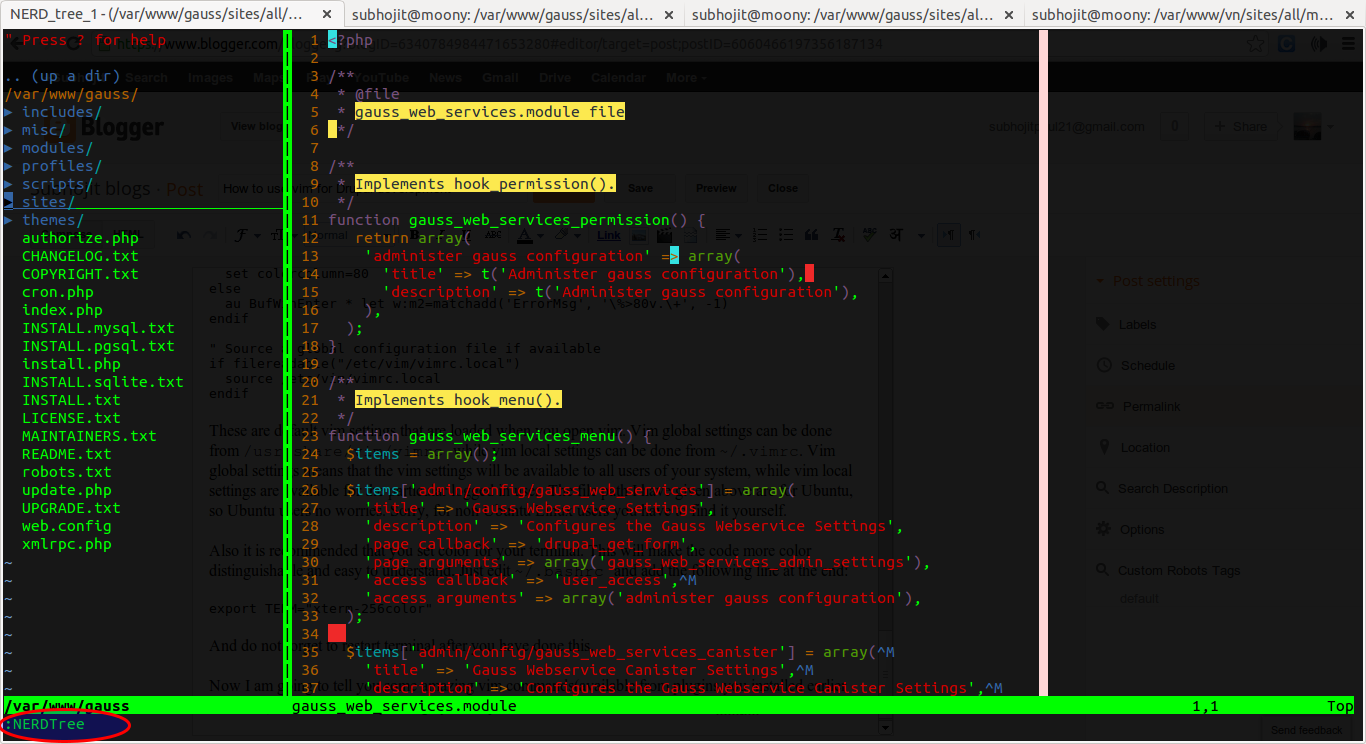The image size is (1366, 744).
Task: Open authorize.php in the tree
Action: coord(80,238)
